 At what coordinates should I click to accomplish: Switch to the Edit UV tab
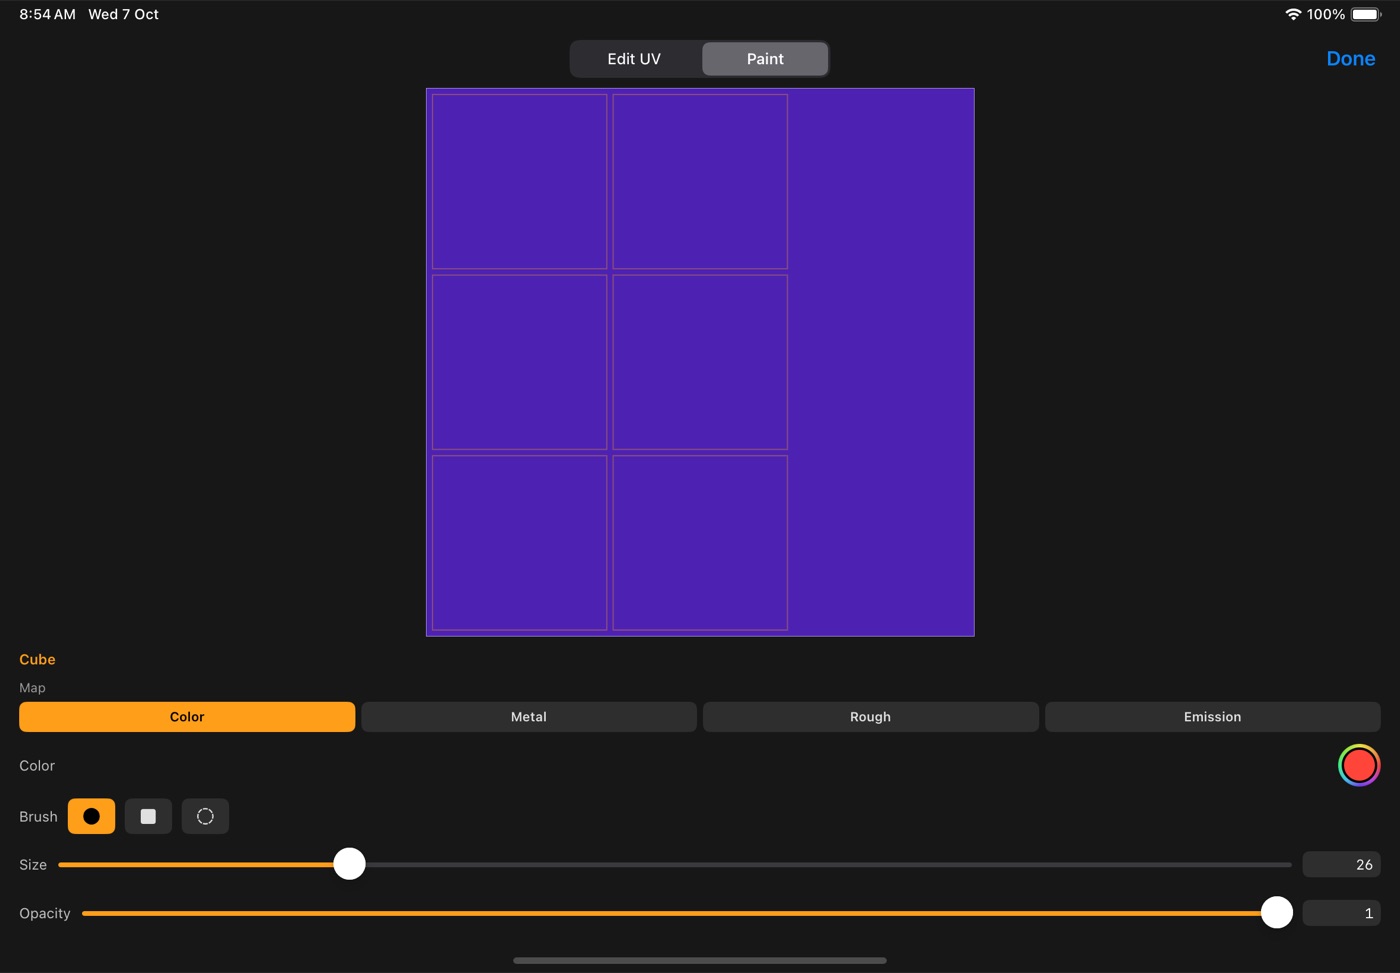point(634,59)
